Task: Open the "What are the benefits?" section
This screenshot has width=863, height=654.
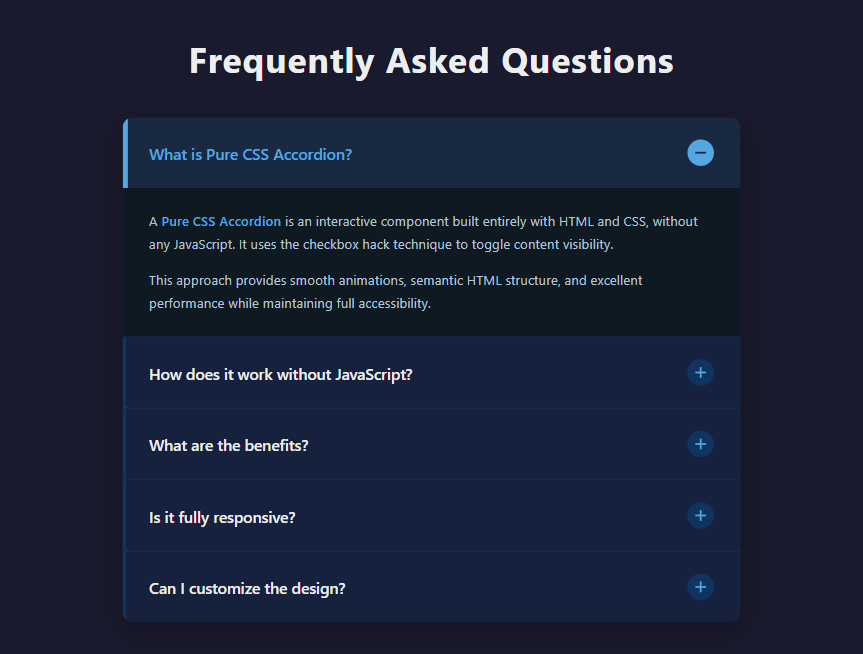Action: [228, 445]
